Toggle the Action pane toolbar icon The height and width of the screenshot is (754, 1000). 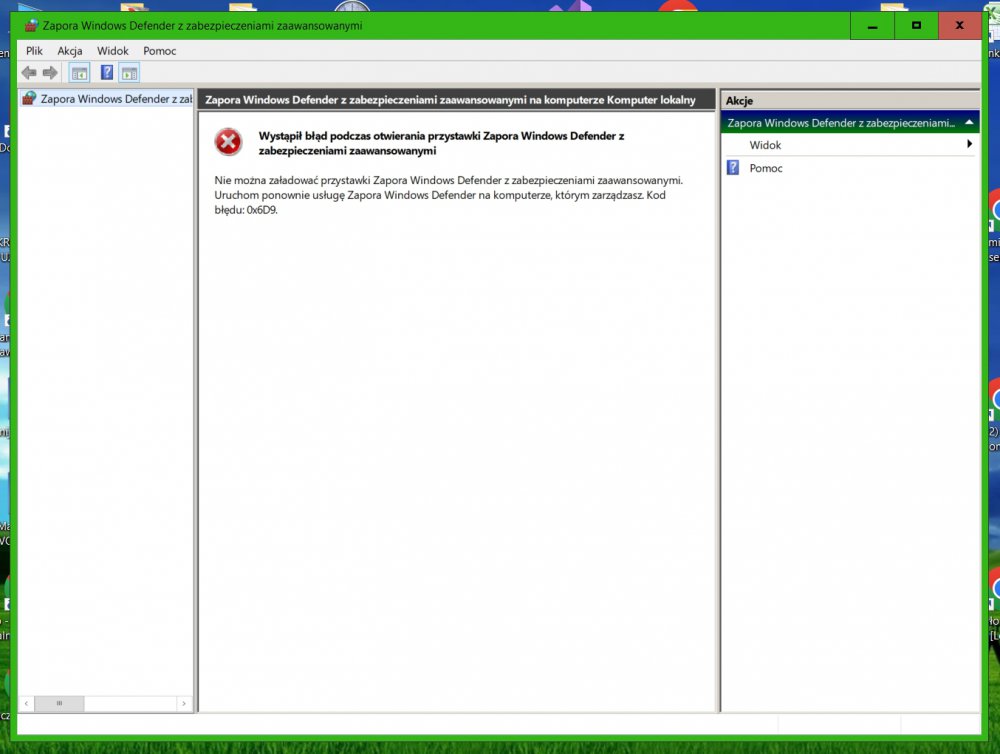click(129, 73)
